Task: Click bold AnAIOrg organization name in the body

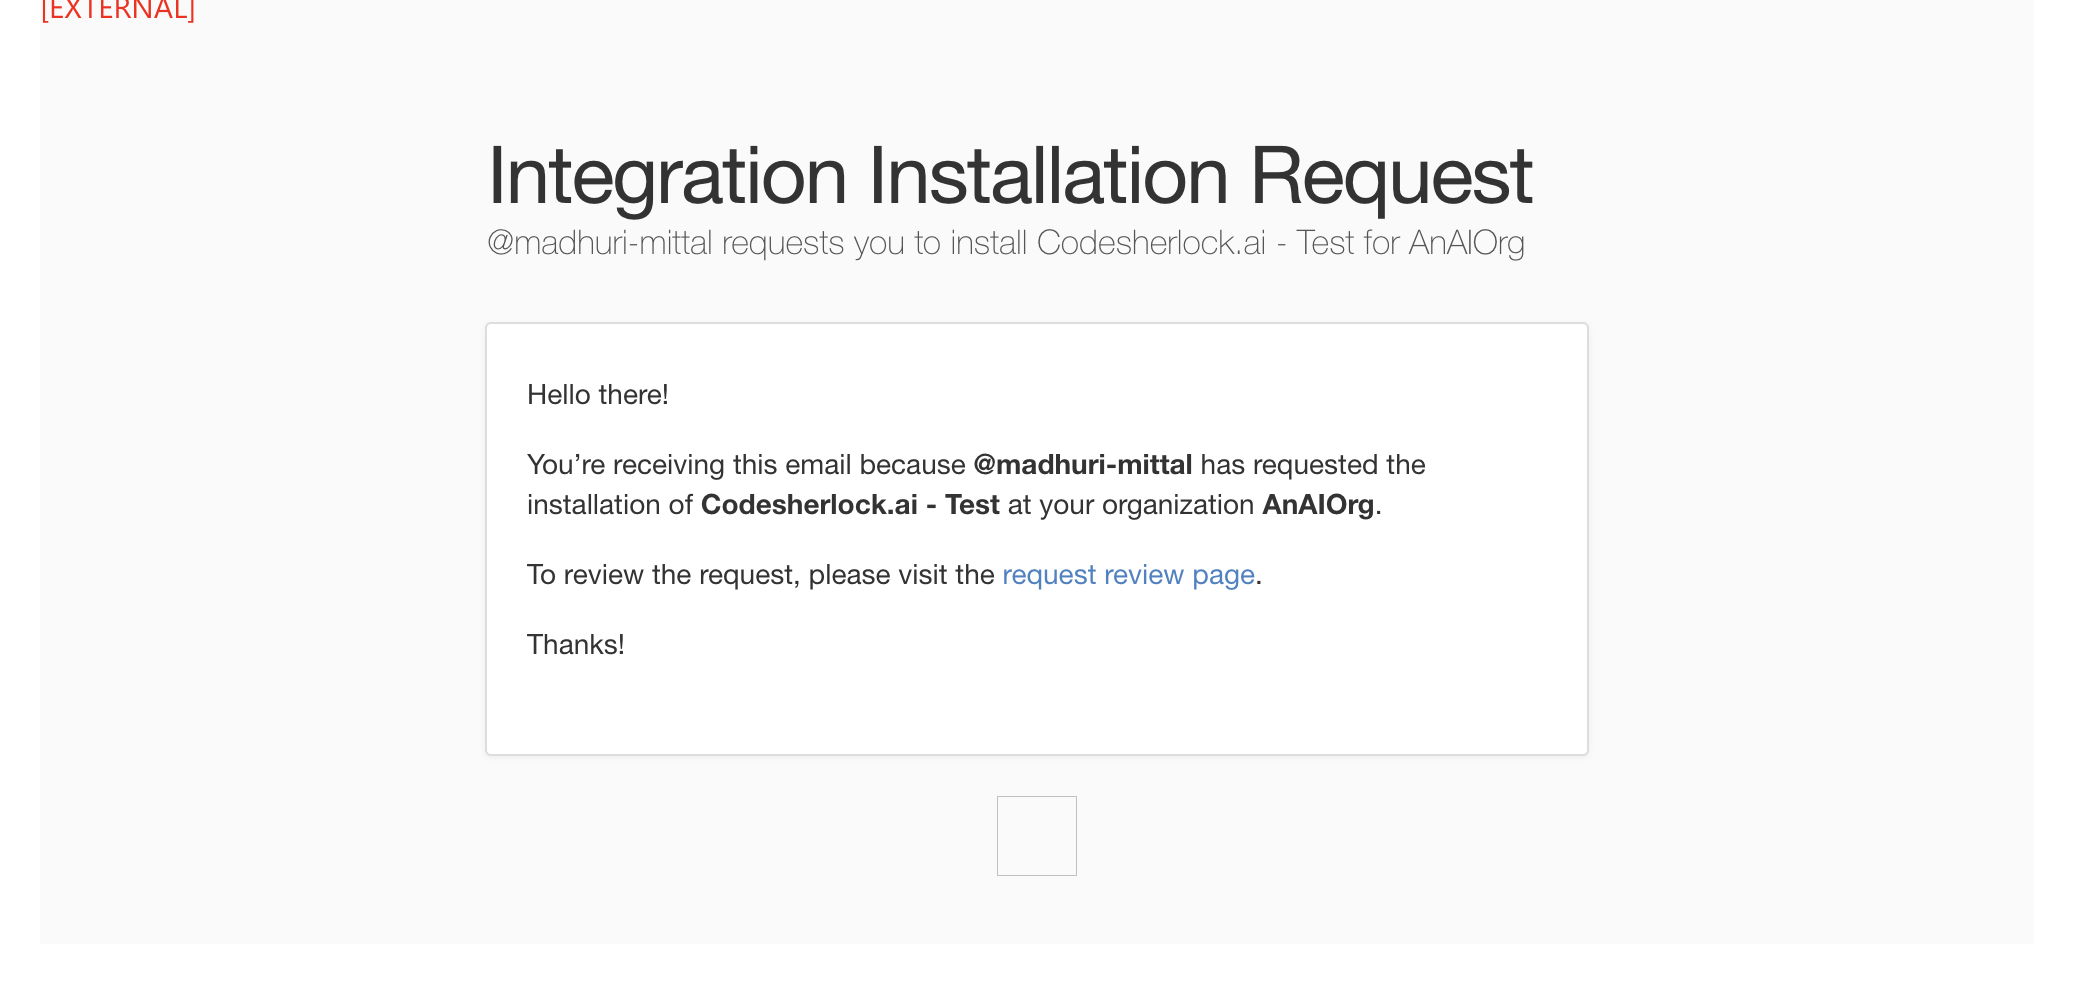Action: [1317, 505]
